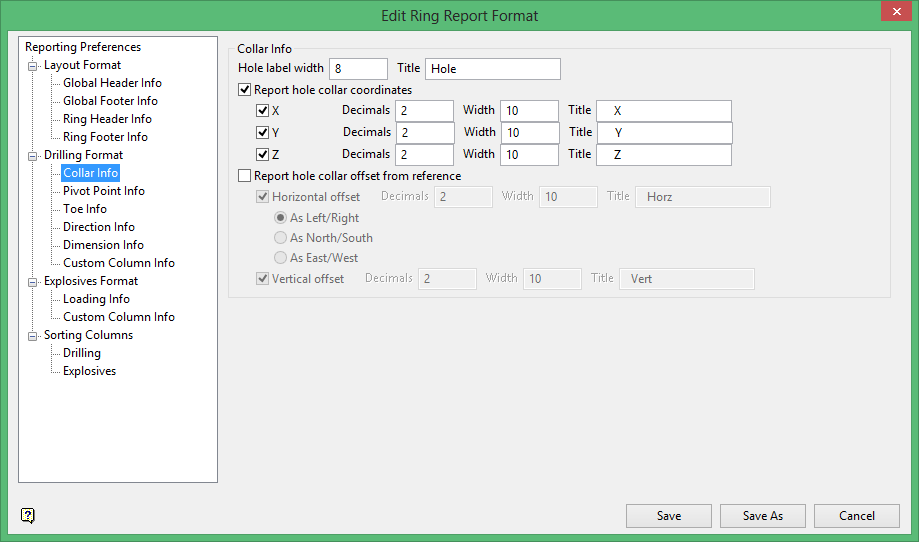Screen dimensions: 919x542
Task: Collapse the Layout Format tree node
Action: (x=33, y=66)
